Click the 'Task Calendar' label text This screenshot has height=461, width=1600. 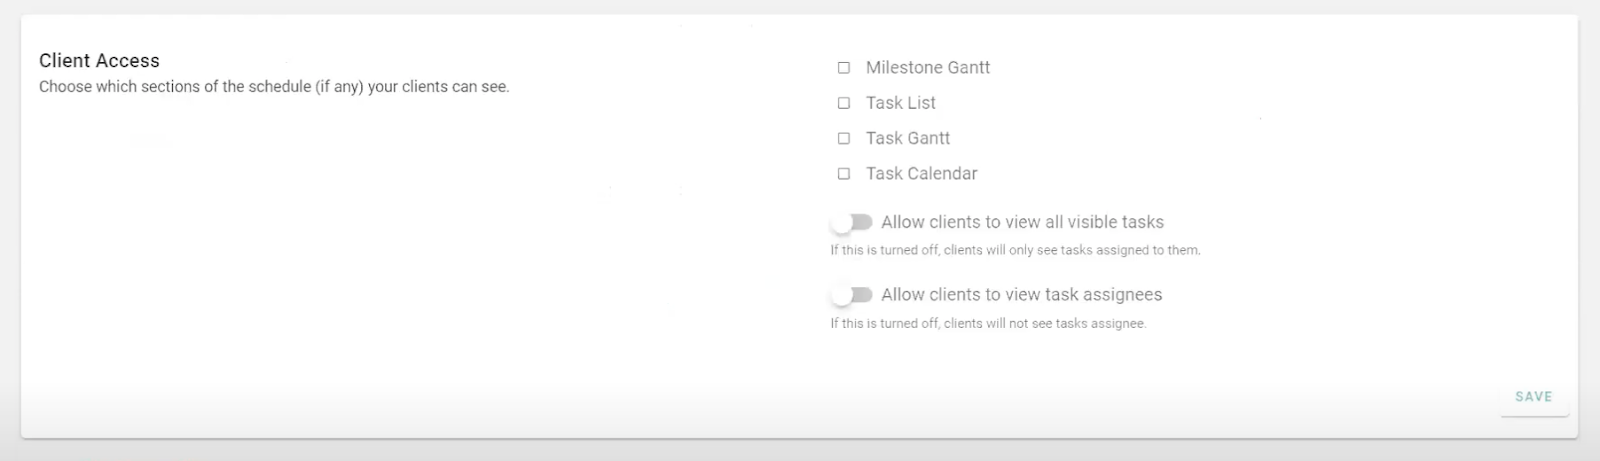921,174
